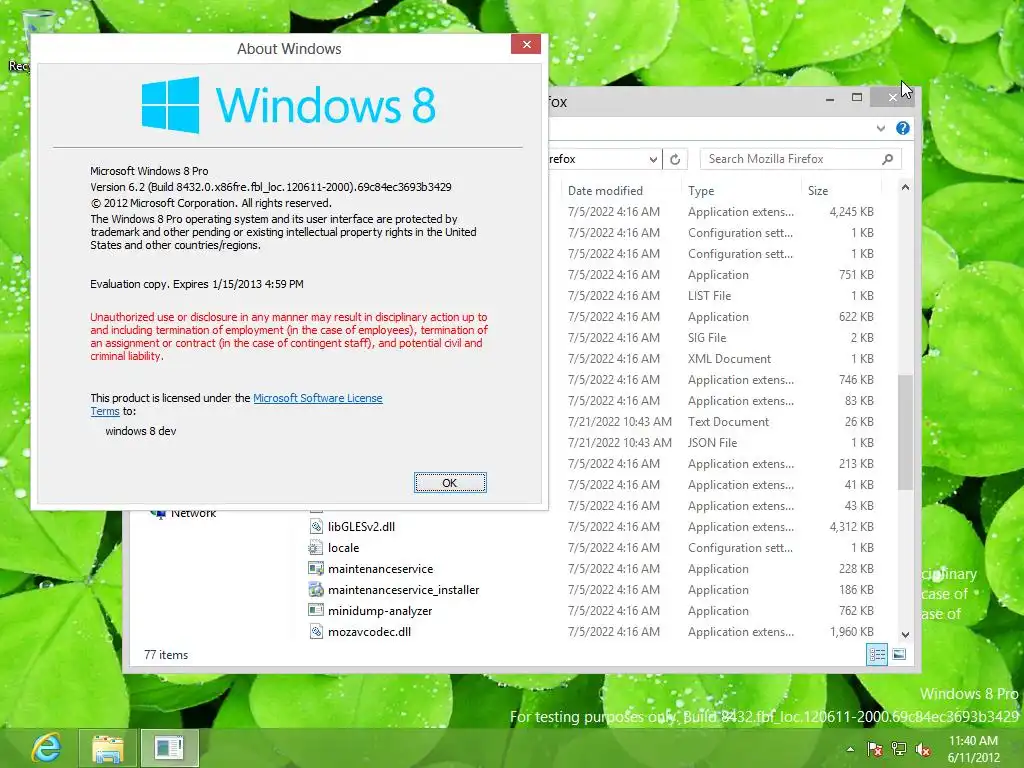Click the maintenanceservice_installer icon
Image resolution: width=1024 pixels, height=768 pixels.
tap(316, 589)
